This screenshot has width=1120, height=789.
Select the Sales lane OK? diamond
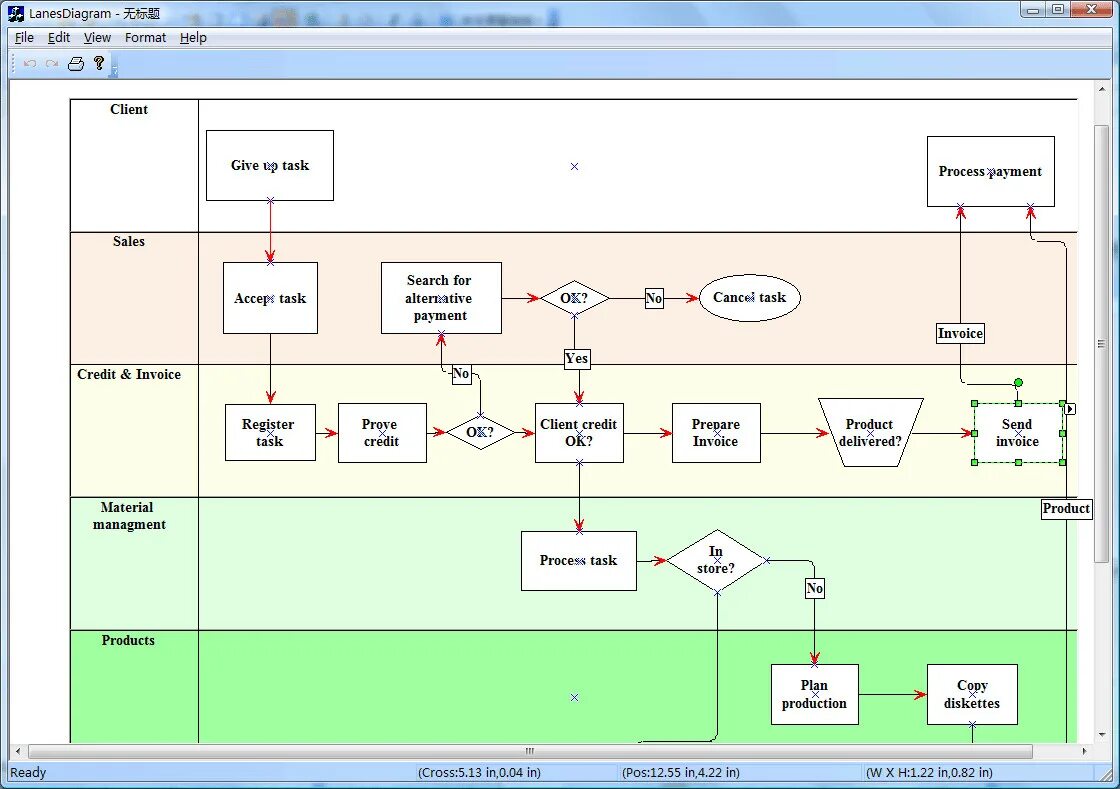574,298
